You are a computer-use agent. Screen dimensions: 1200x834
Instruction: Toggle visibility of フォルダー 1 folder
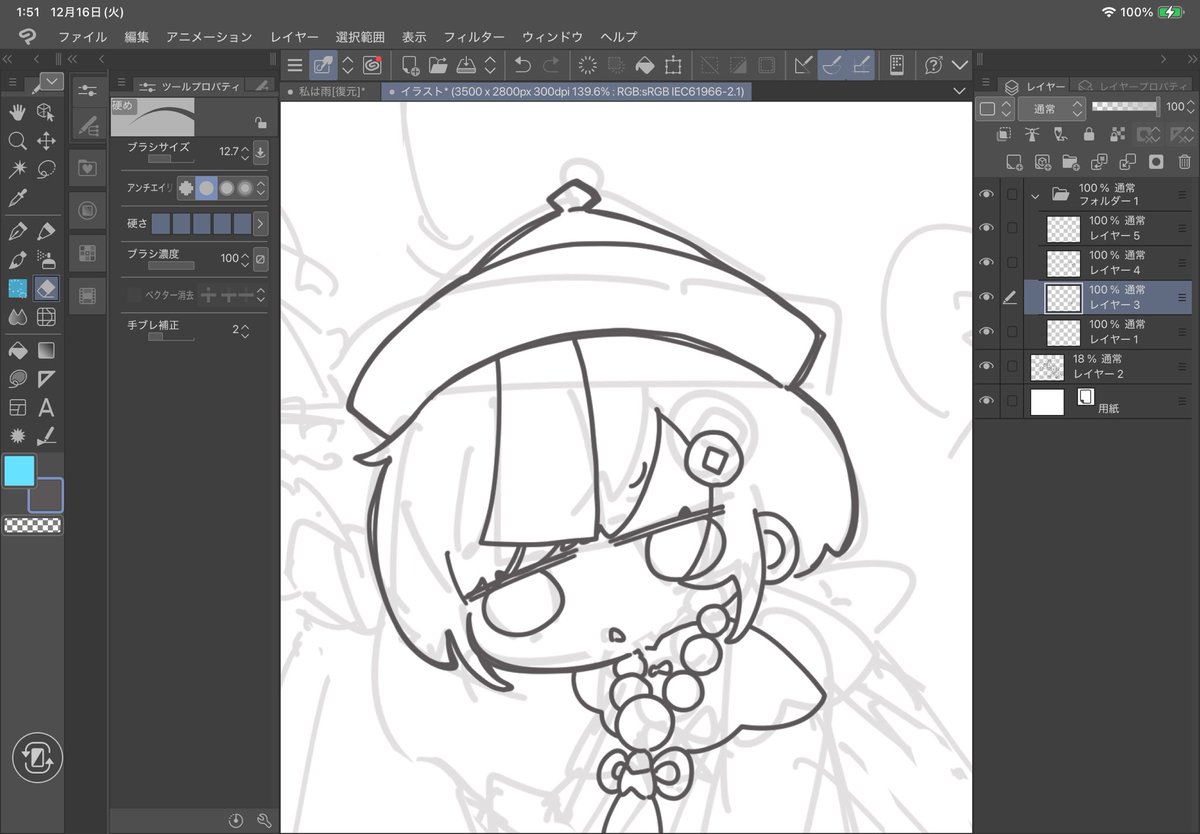pos(987,194)
